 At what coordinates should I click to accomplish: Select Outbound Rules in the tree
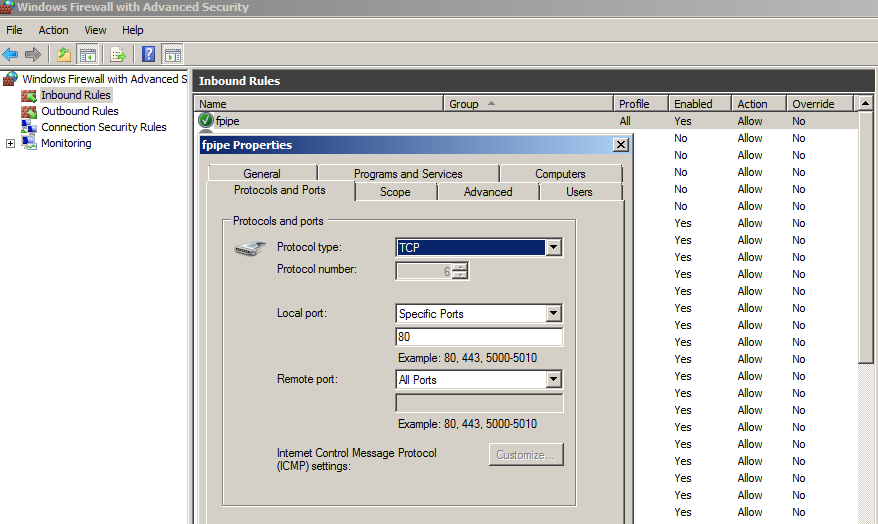tap(80, 111)
